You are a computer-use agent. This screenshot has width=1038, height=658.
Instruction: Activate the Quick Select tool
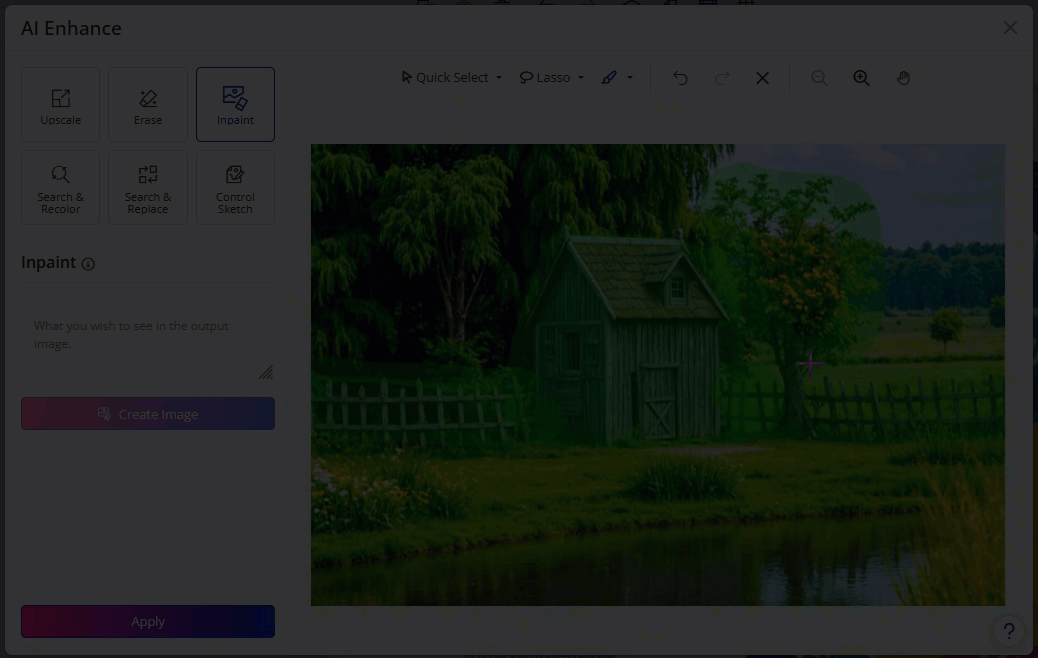click(x=445, y=77)
